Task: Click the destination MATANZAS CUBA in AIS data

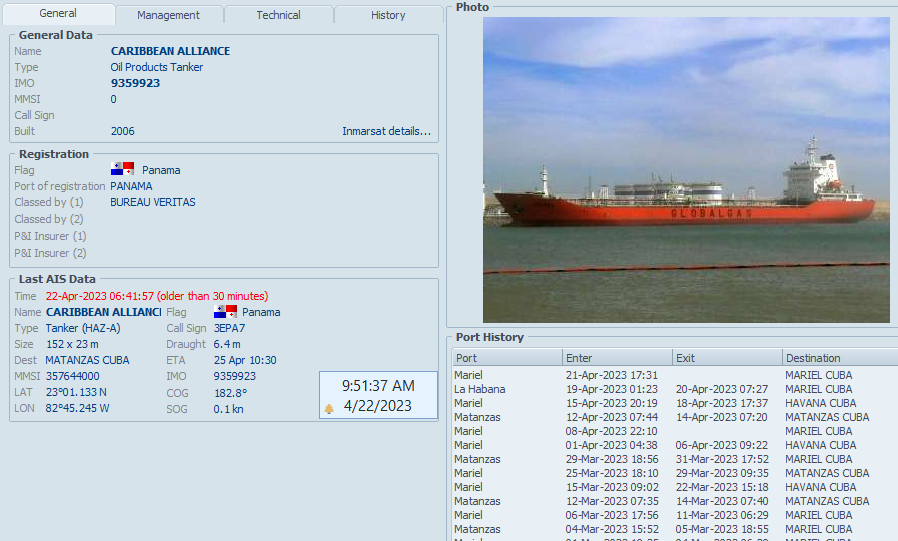Action: [87, 360]
